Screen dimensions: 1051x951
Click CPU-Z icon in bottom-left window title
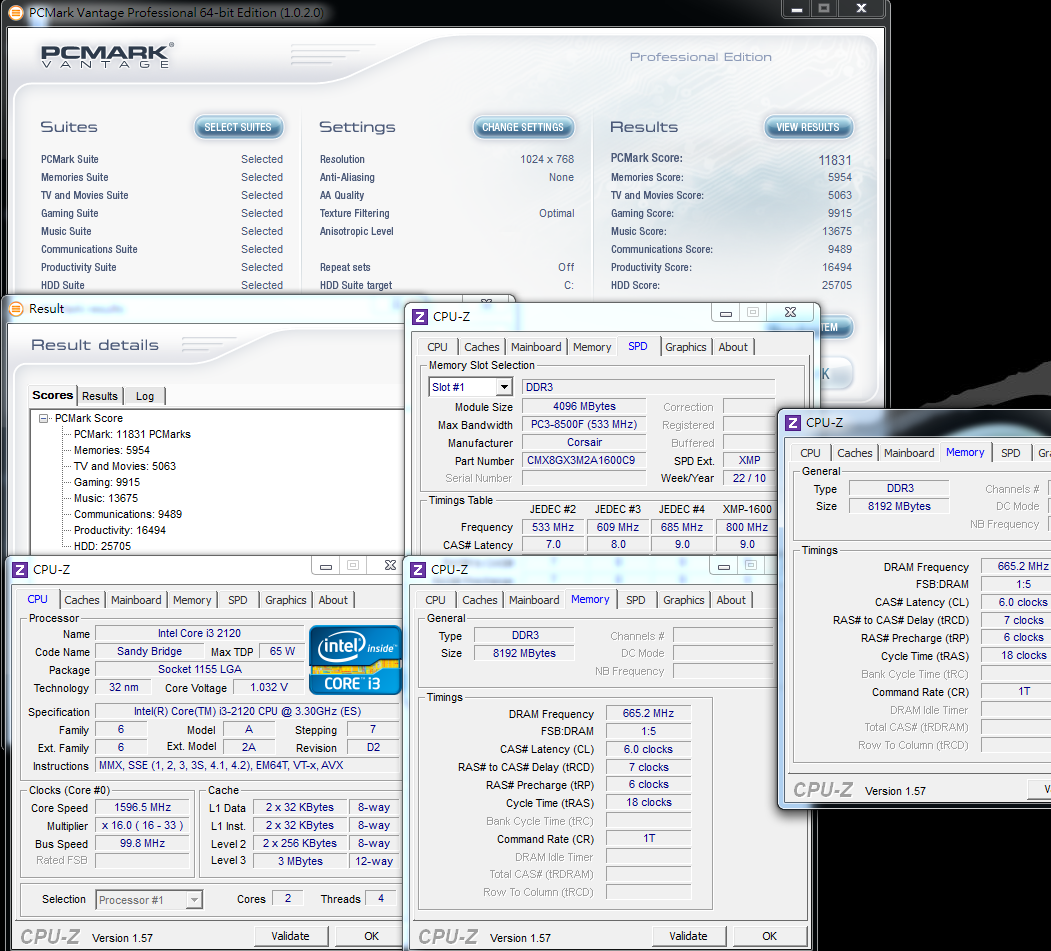20,570
